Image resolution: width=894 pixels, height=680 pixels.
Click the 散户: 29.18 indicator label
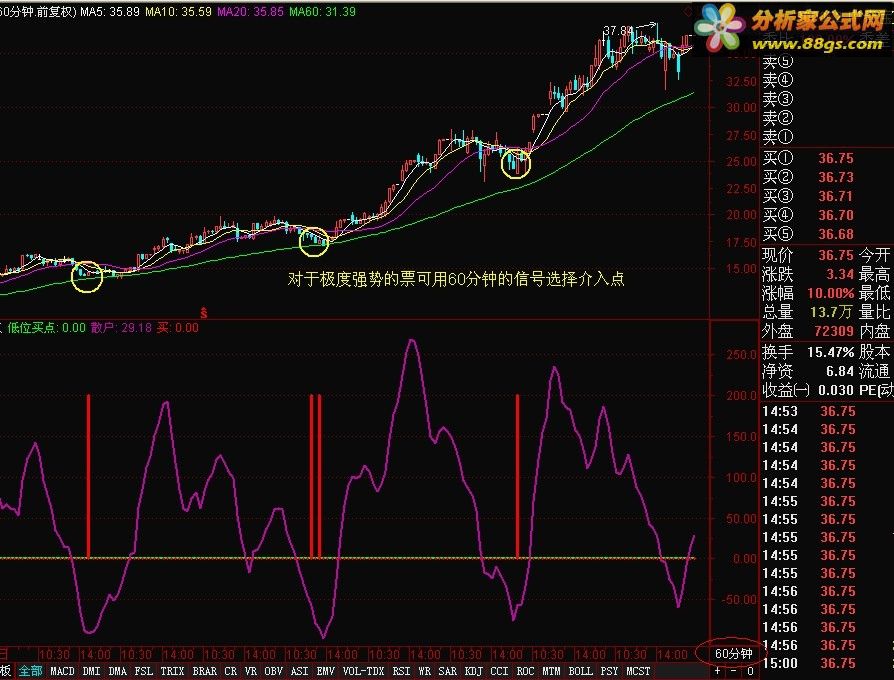click(x=121, y=328)
